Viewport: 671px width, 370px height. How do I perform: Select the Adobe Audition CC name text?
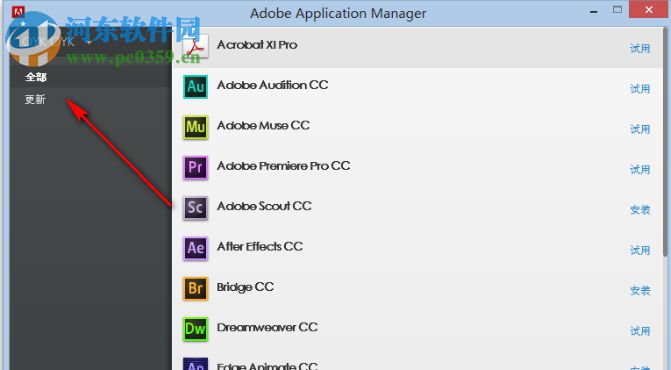click(273, 85)
